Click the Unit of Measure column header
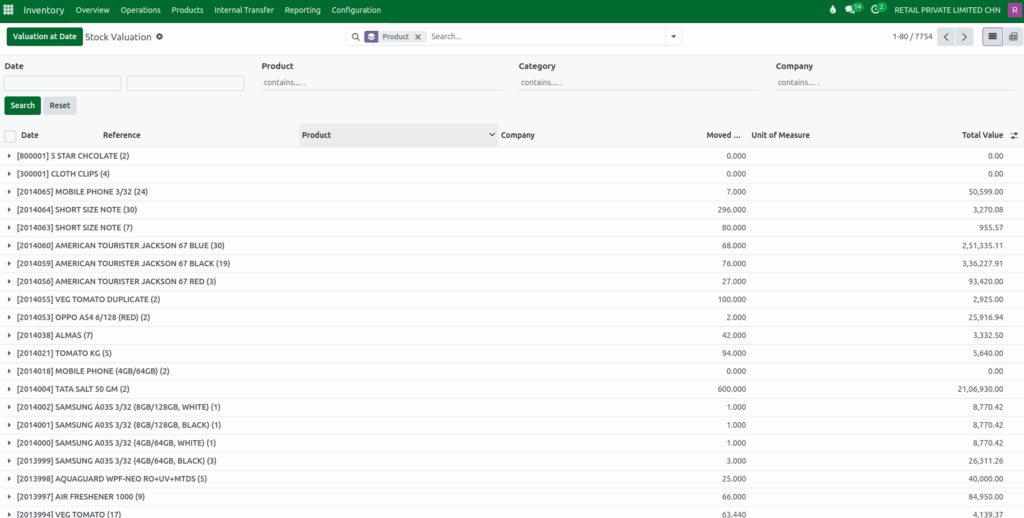The width and height of the screenshot is (1024, 518). 780,135
